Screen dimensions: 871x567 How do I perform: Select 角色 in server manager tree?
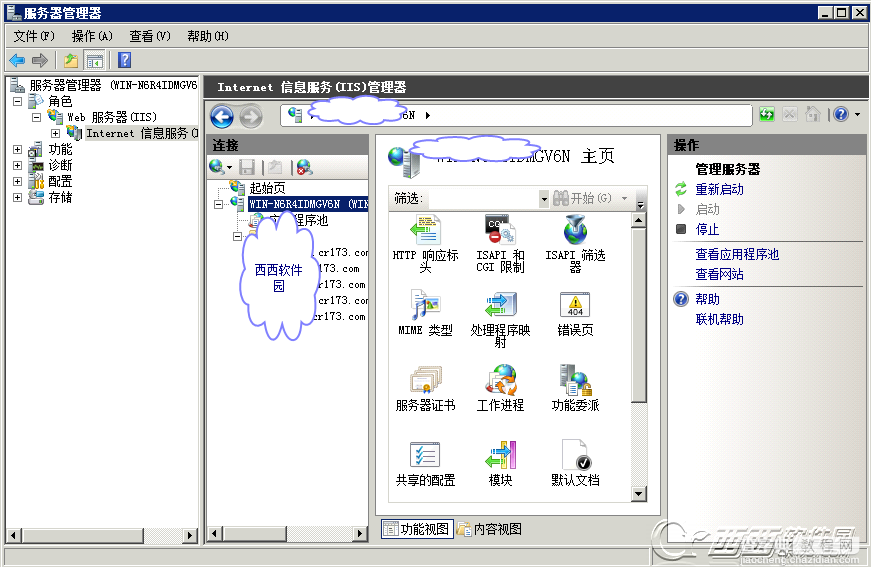pyautogui.click(x=60, y=102)
